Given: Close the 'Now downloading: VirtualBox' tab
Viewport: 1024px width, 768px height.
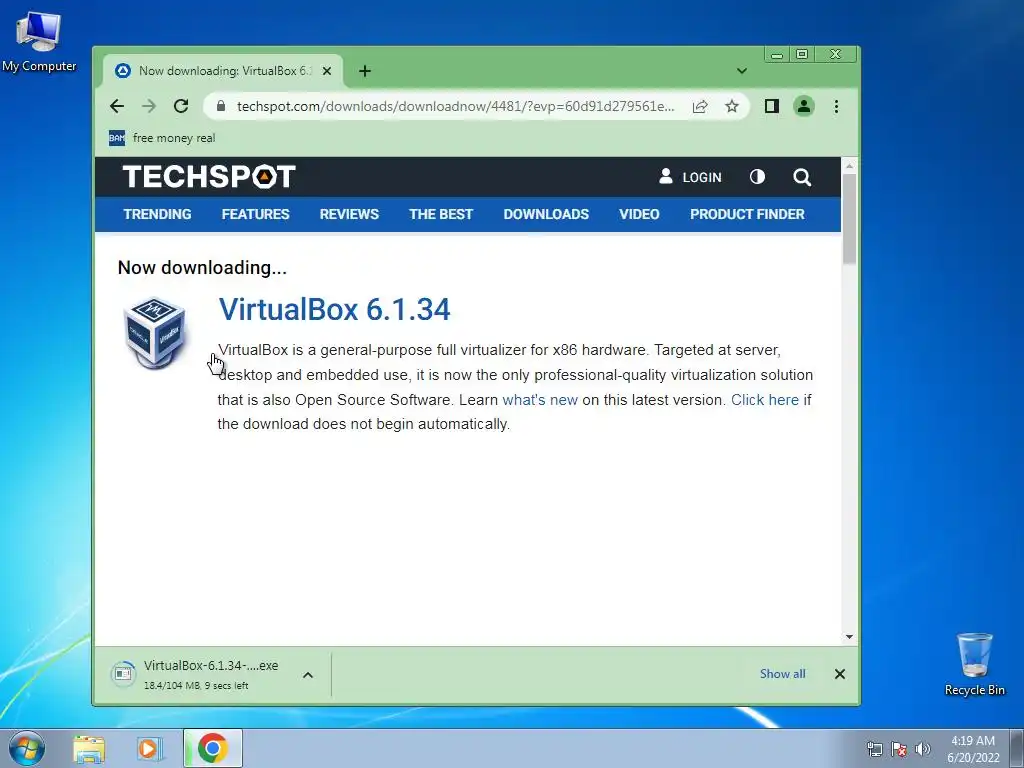Looking at the screenshot, I should 327,71.
